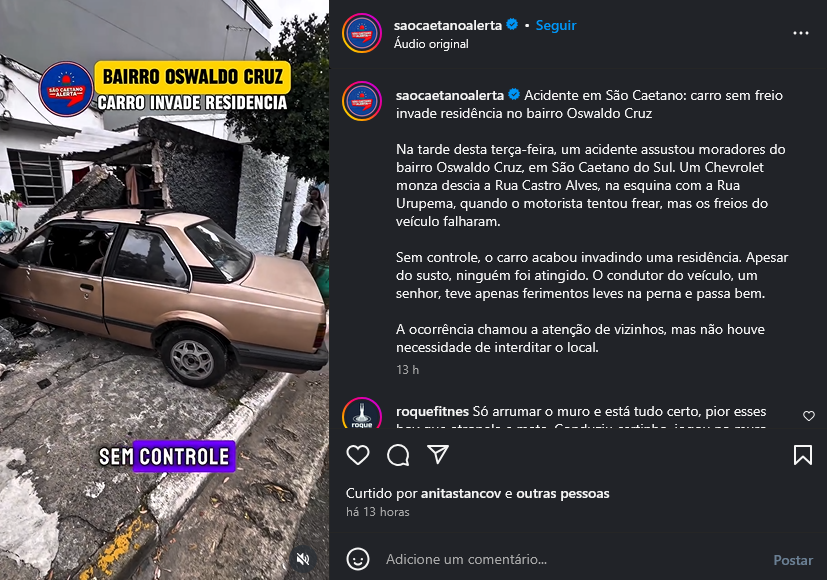Open the saocaetanoalerta profile picture in the header

(x=362, y=33)
